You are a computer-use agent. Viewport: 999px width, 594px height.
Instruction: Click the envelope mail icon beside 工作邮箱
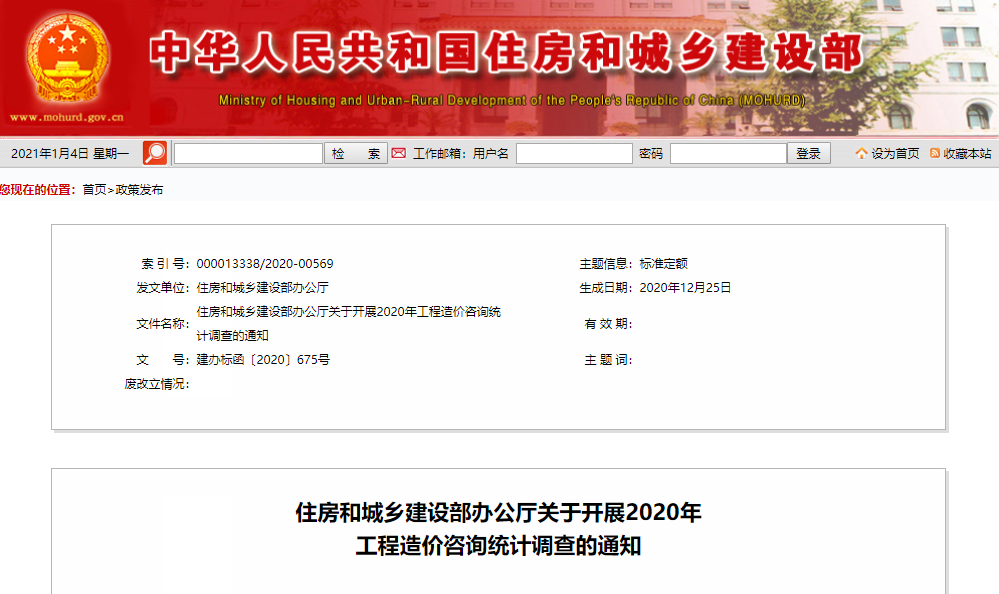click(x=398, y=152)
